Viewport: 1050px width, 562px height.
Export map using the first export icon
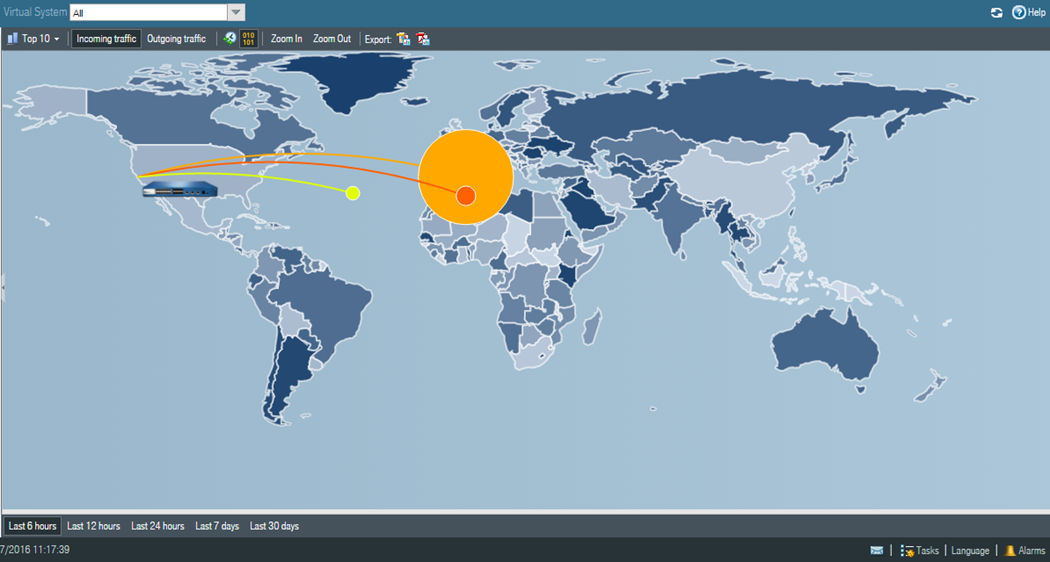(403, 39)
